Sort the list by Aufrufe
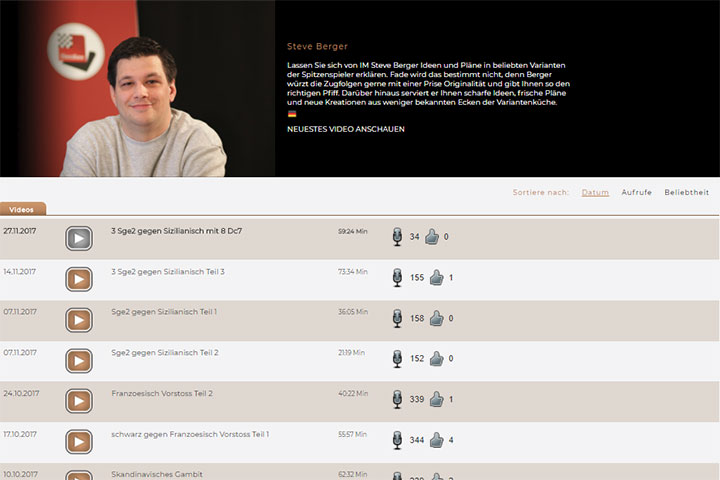This screenshot has width=720, height=480. pyautogui.click(x=636, y=192)
